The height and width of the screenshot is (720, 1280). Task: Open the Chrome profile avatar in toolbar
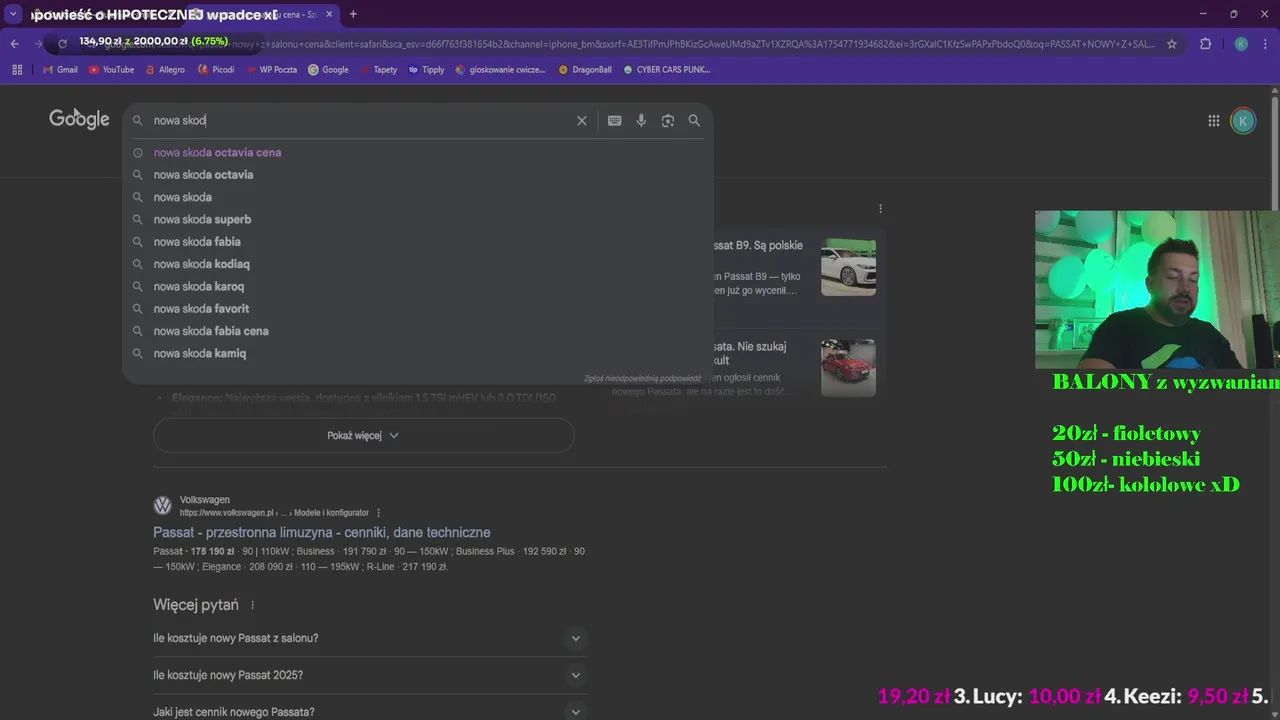point(1241,44)
